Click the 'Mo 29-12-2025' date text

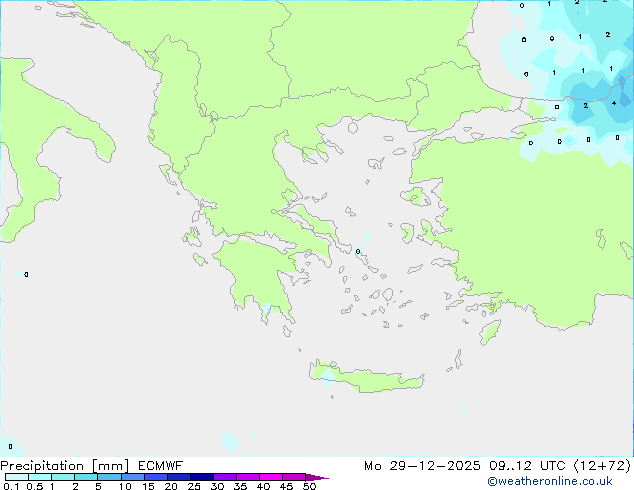[x=422, y=466]
